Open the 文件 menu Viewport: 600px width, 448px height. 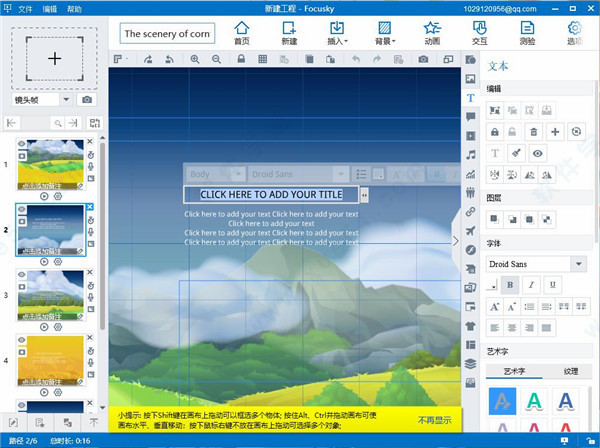[x=25, y=8]
